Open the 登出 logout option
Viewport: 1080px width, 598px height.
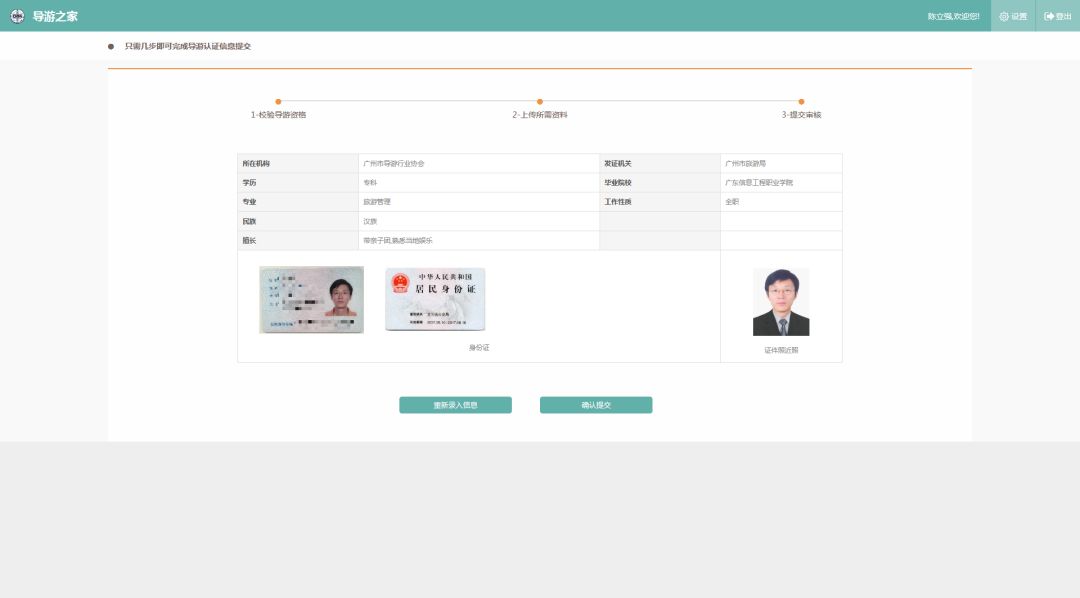[1055, 16]
